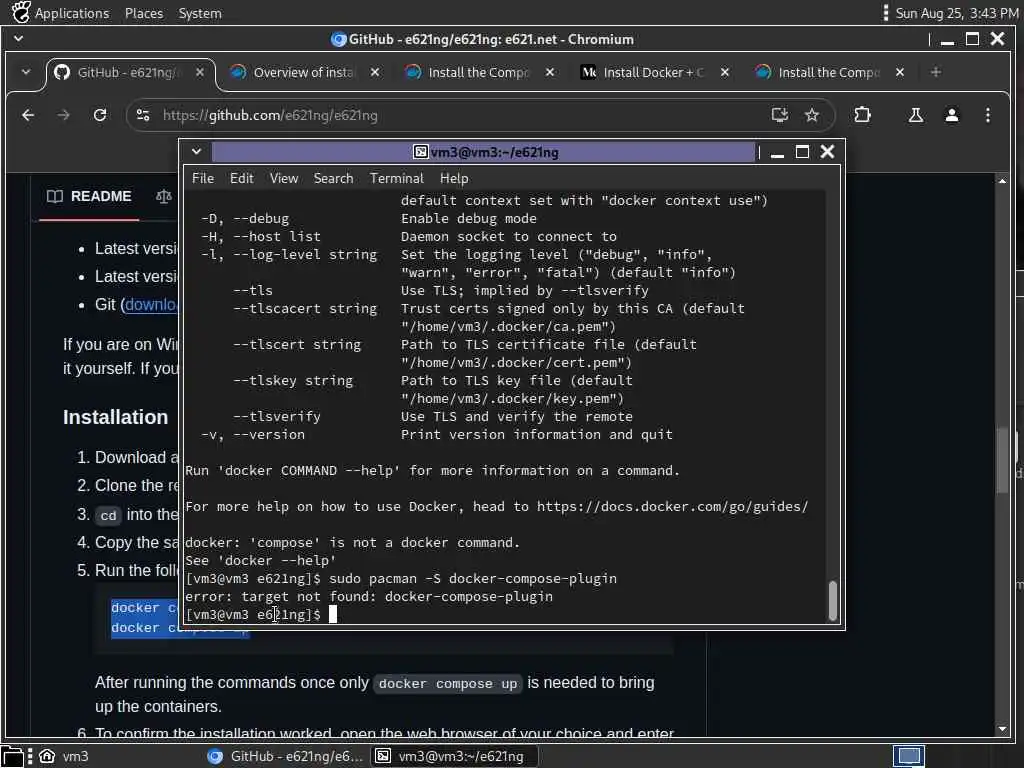Click the terminal prompt input line

(505, 615)
